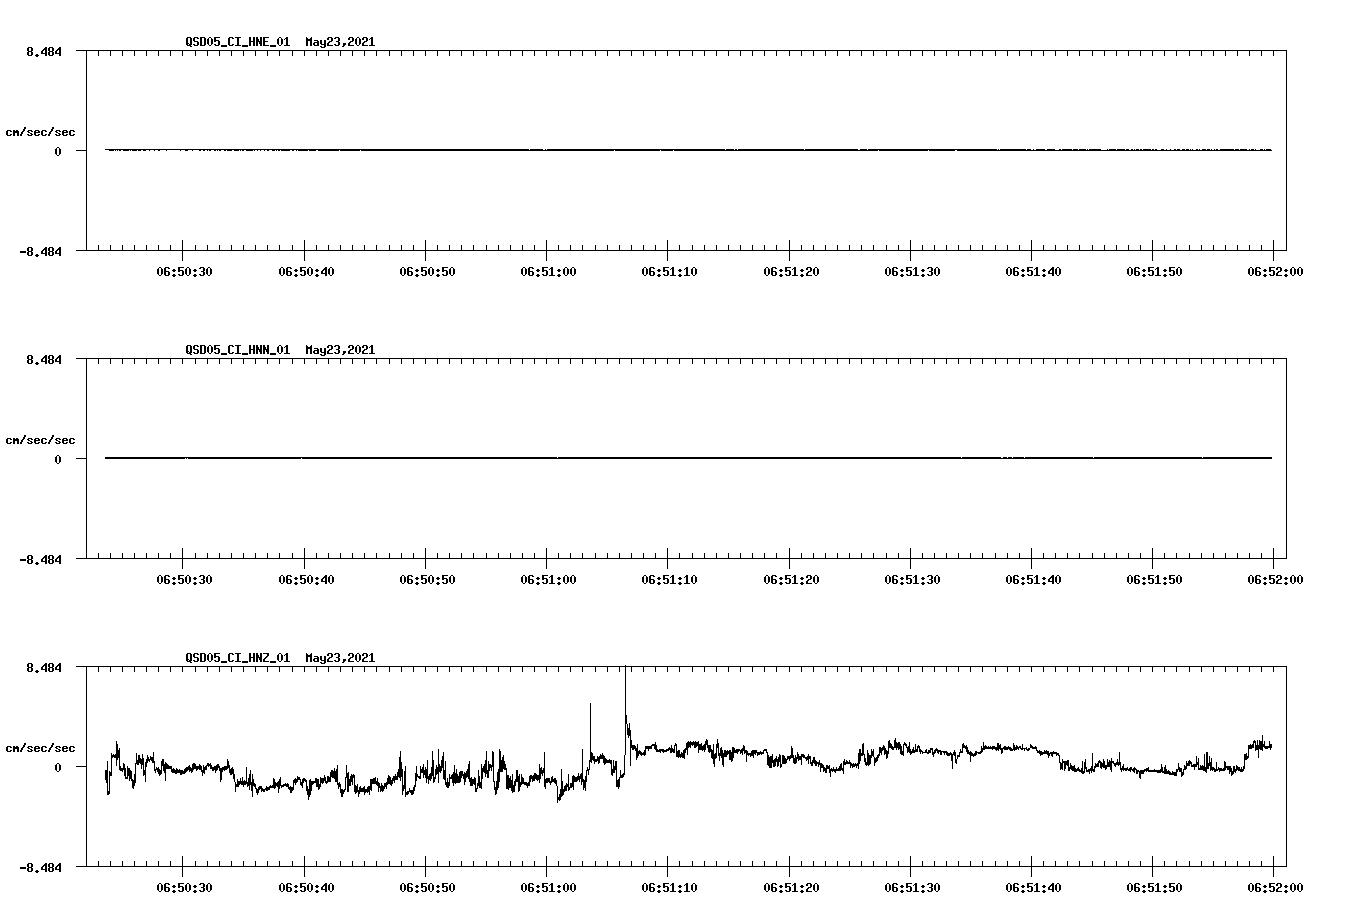Image resolution: width=1358 pixels, height=924 pixels.
Task: Click the smaller spike before the tallest HNZ spike
Action: (x=590, y=730)
